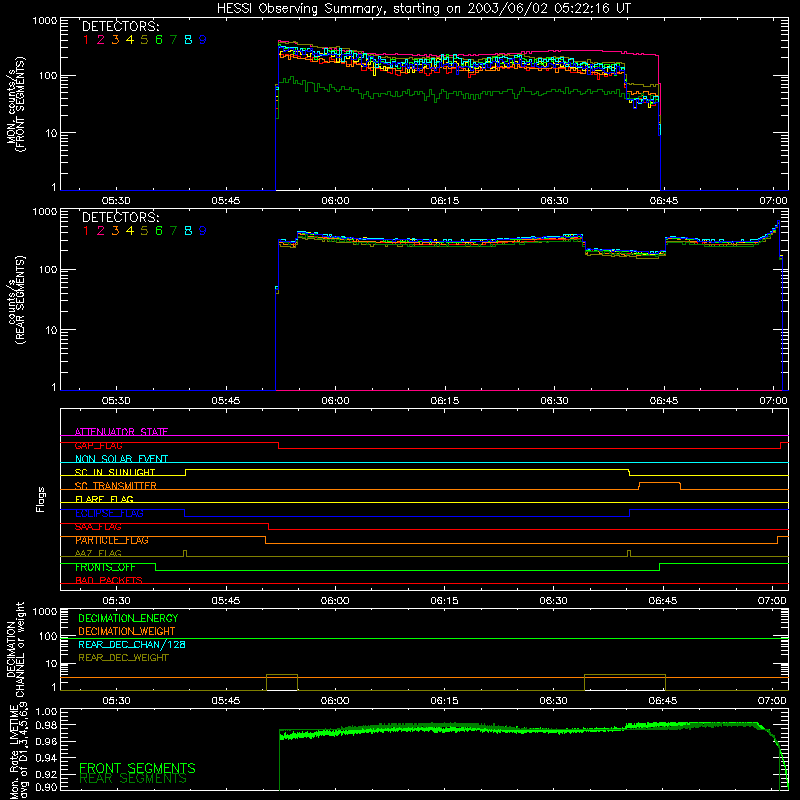This screenshot has height=800, width=800.
Task: Click the PARTICLE_FLAG label
Action: pos(112,540)
